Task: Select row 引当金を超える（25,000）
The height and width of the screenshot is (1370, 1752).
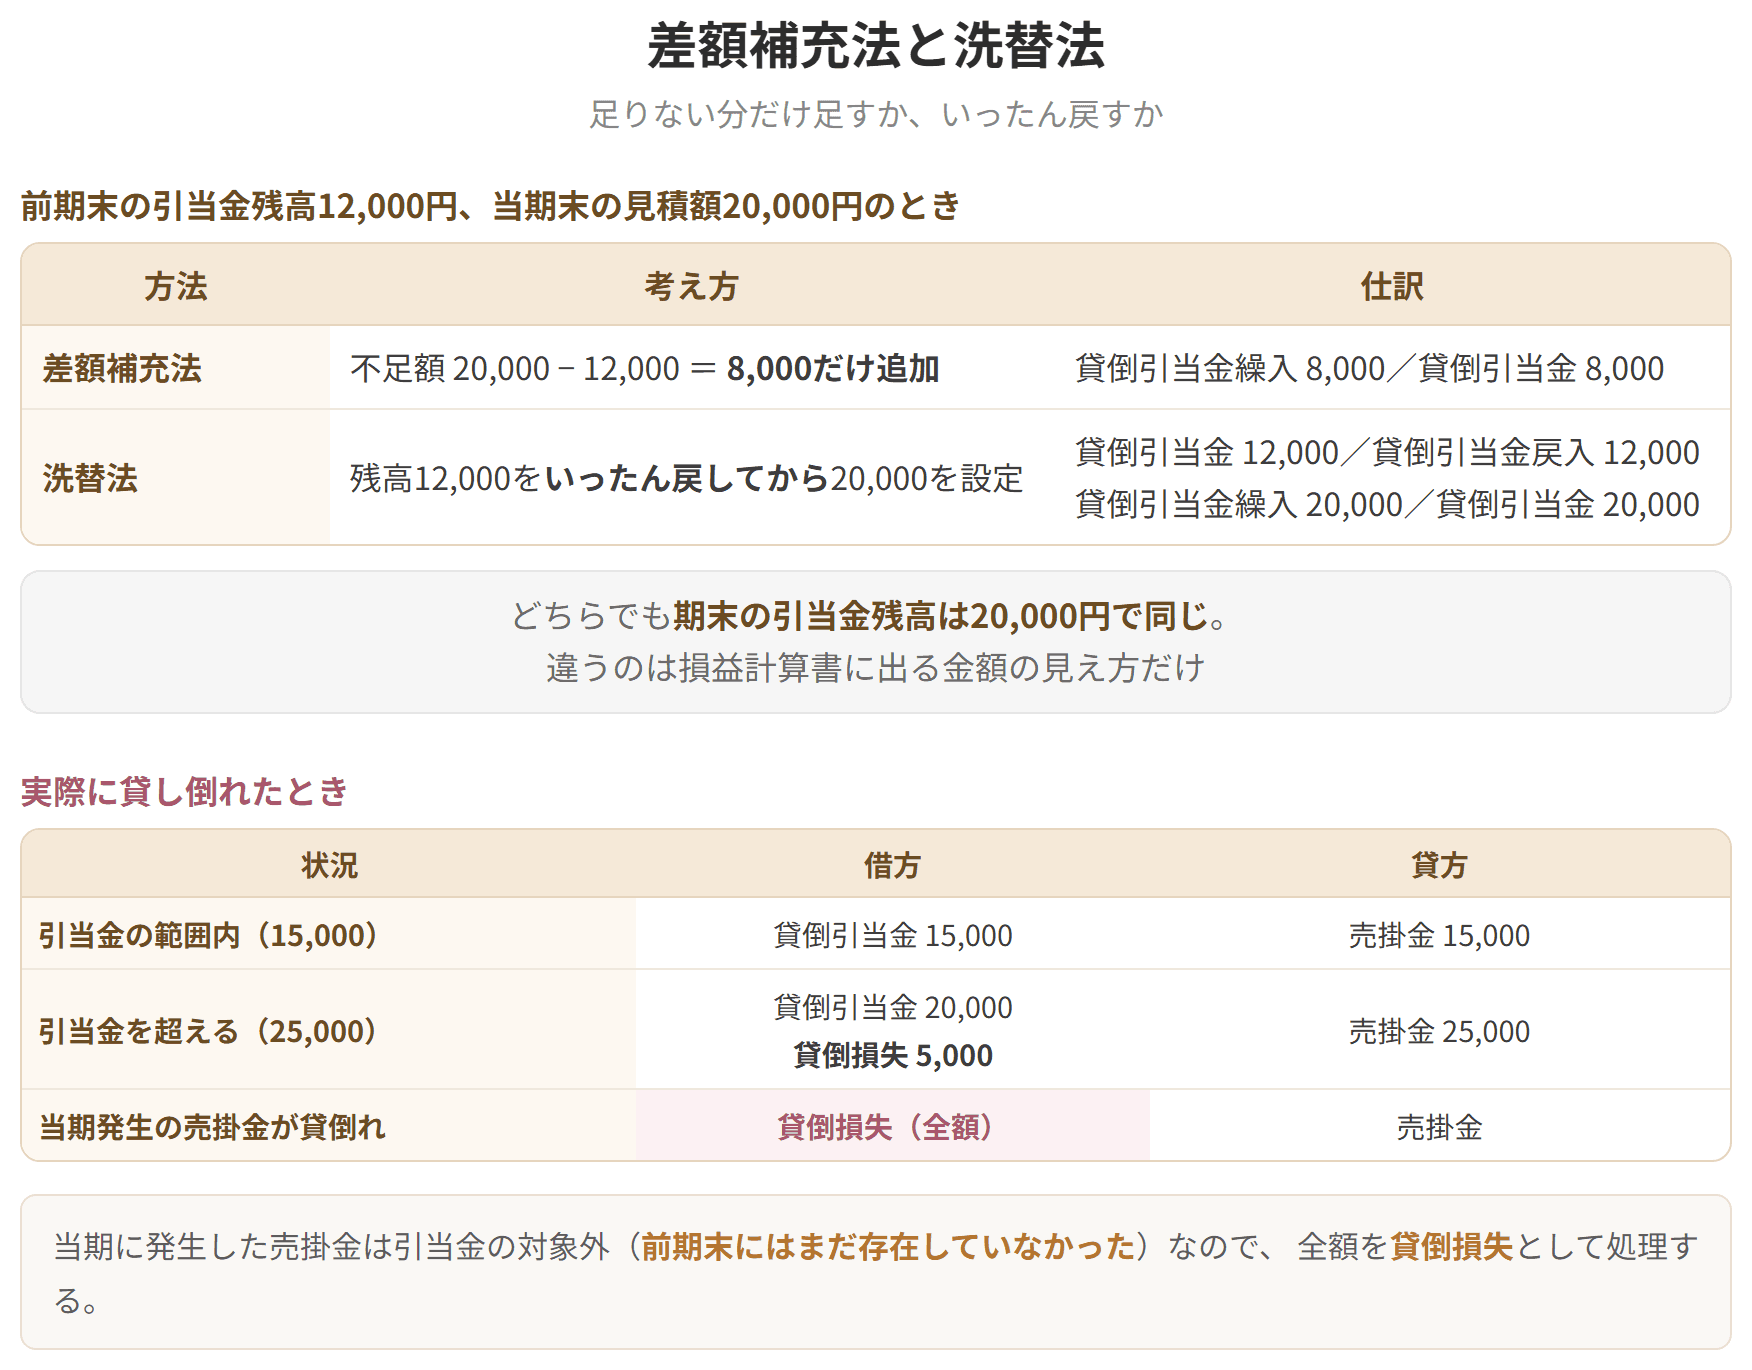Action: [876, 1030]
